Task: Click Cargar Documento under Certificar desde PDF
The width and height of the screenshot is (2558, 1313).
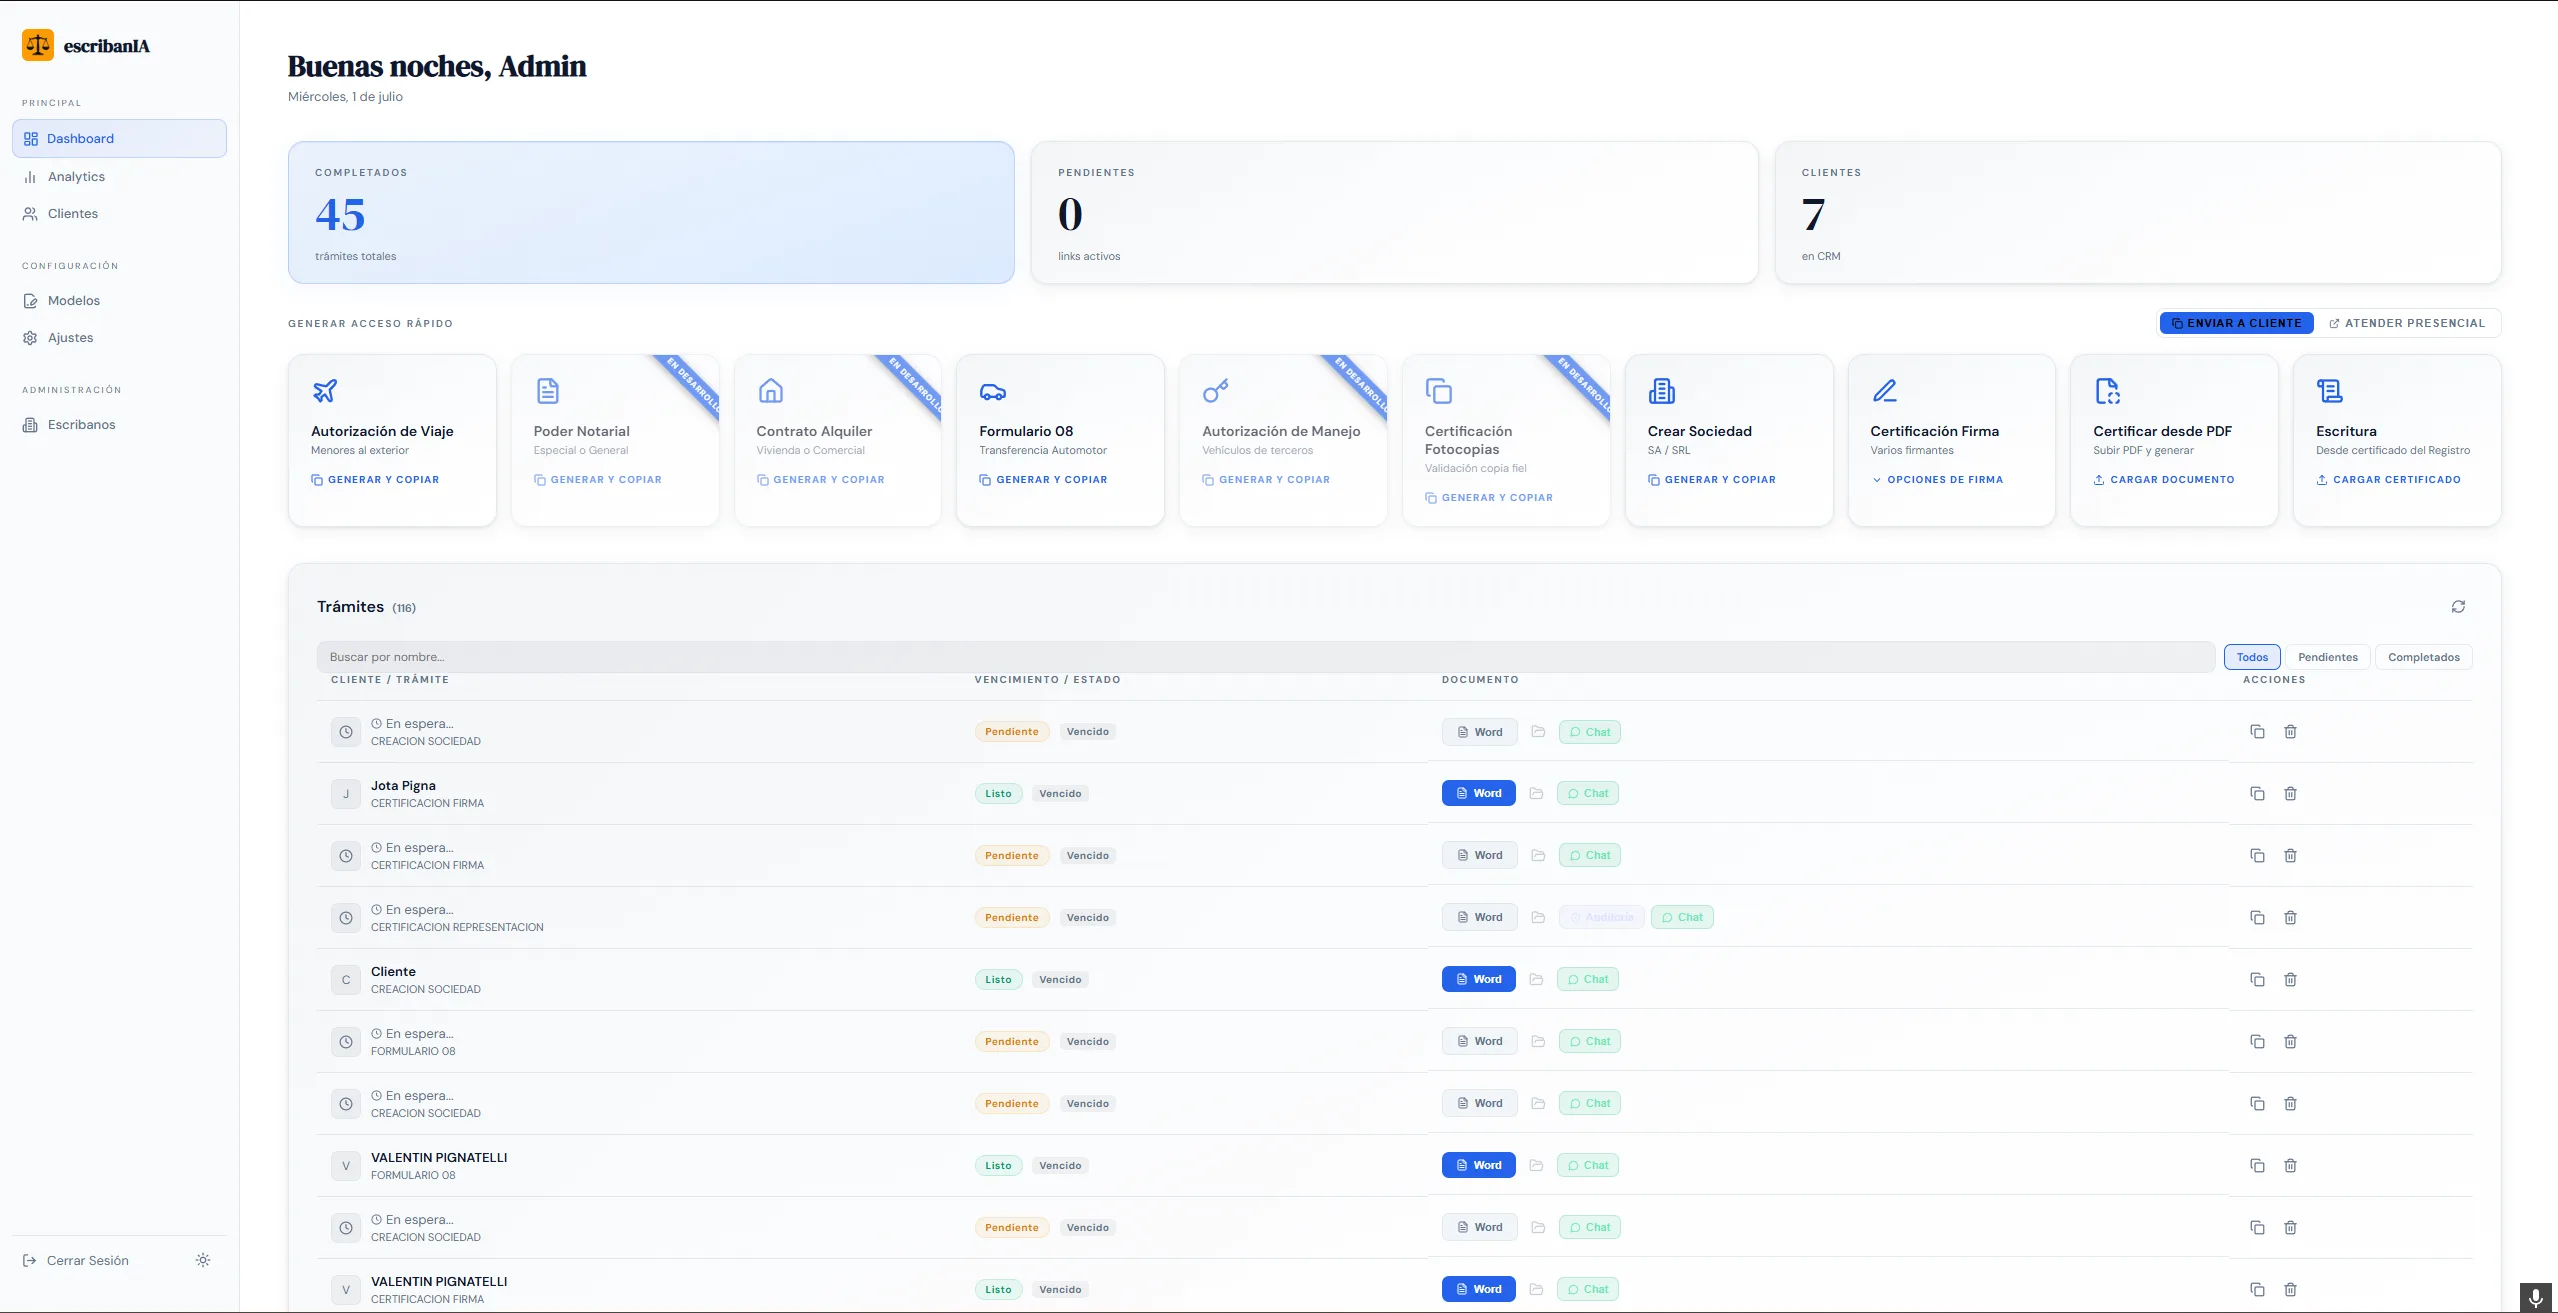Action: point(2164,479)
